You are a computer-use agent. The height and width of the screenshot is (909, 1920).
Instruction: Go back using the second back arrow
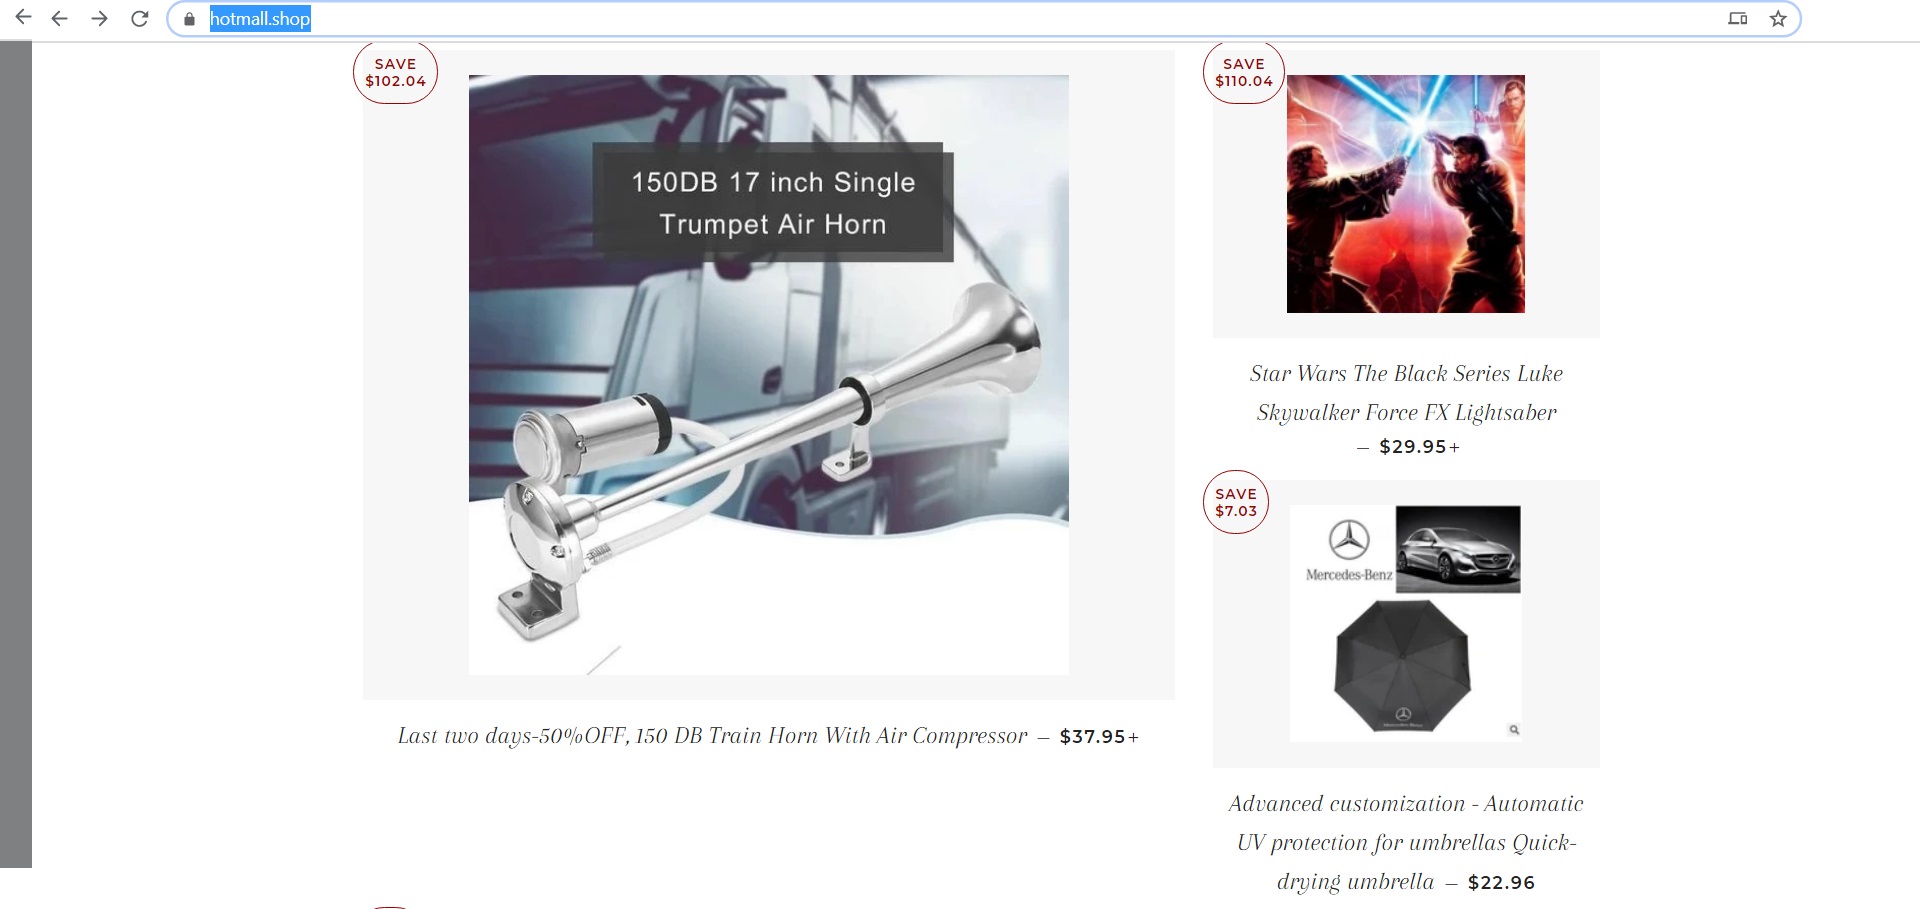tap(59, 18)
